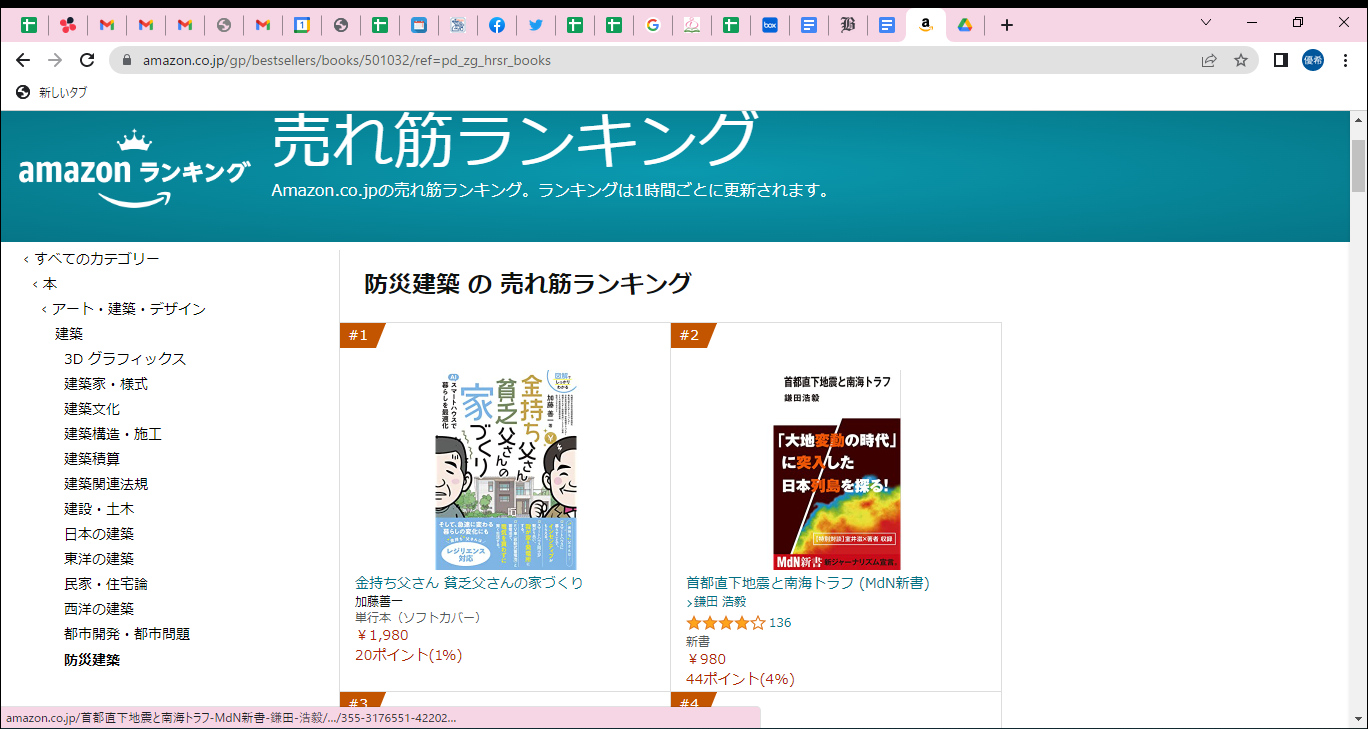Switch to the Amazon browser tab

pyautogui.click(x=925, y=24)
